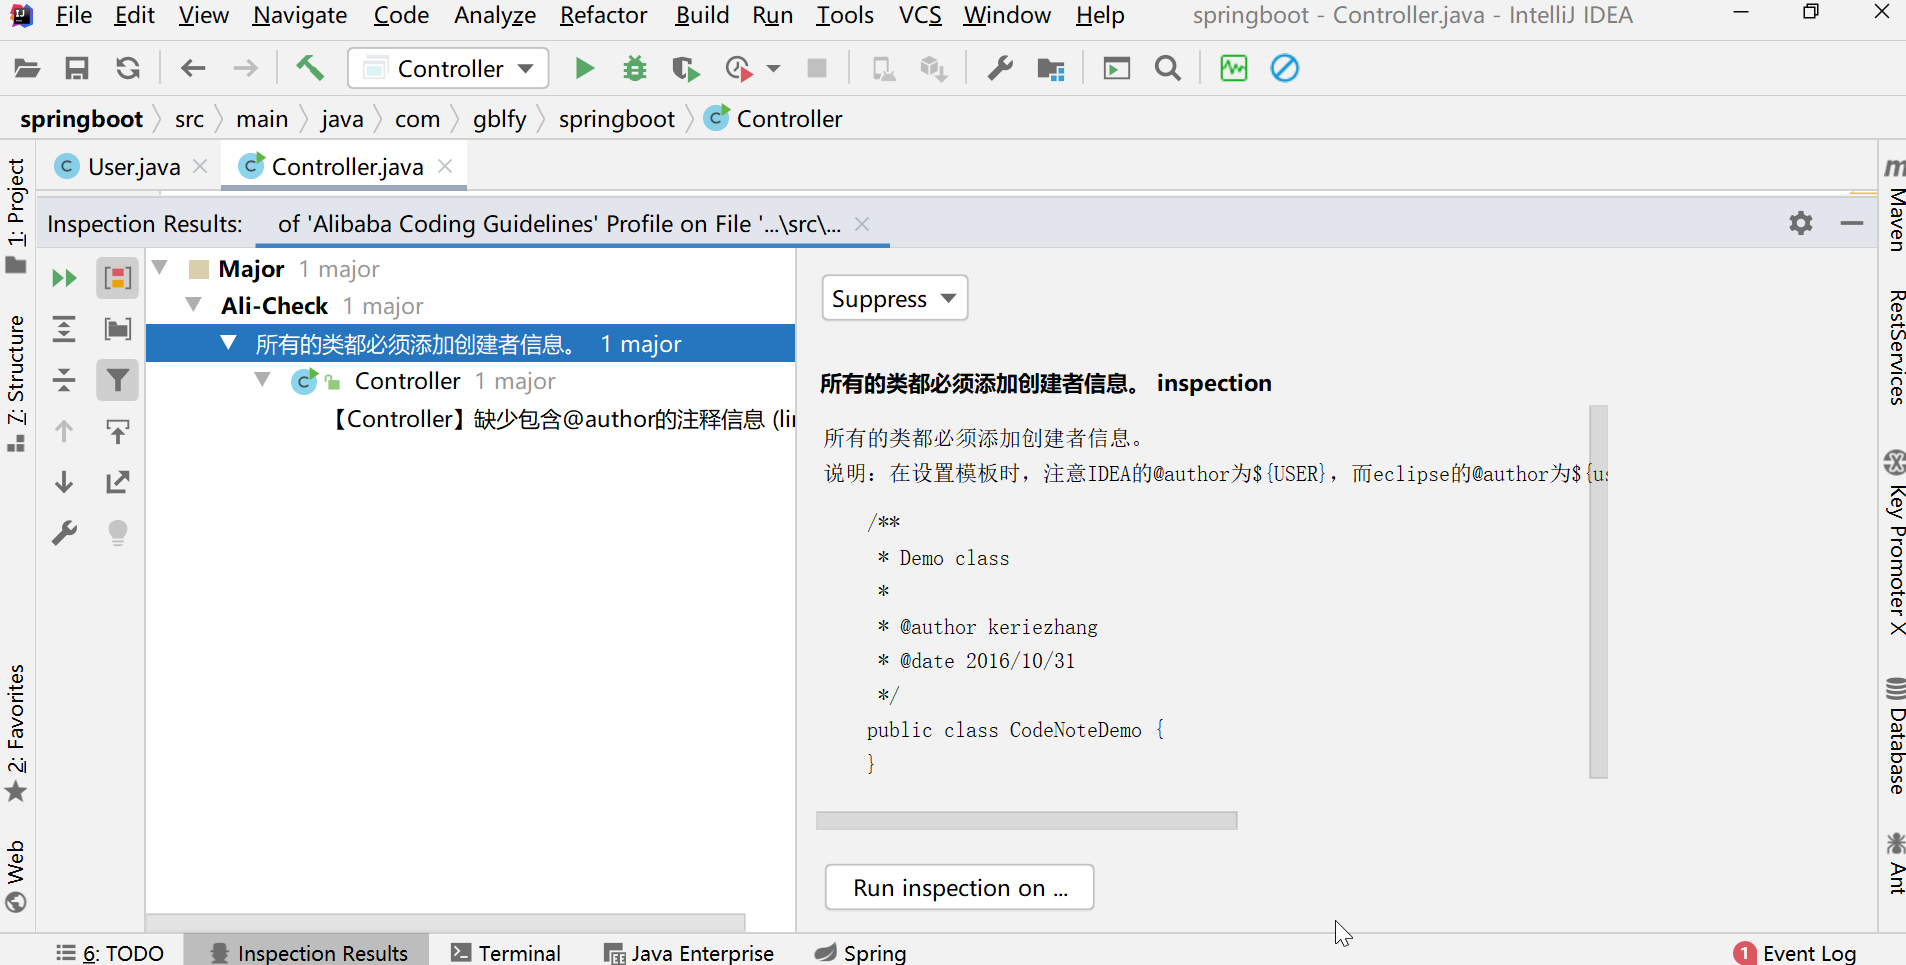
Task: Expand all nodes in inspection tree
Action: click(64, 329)
